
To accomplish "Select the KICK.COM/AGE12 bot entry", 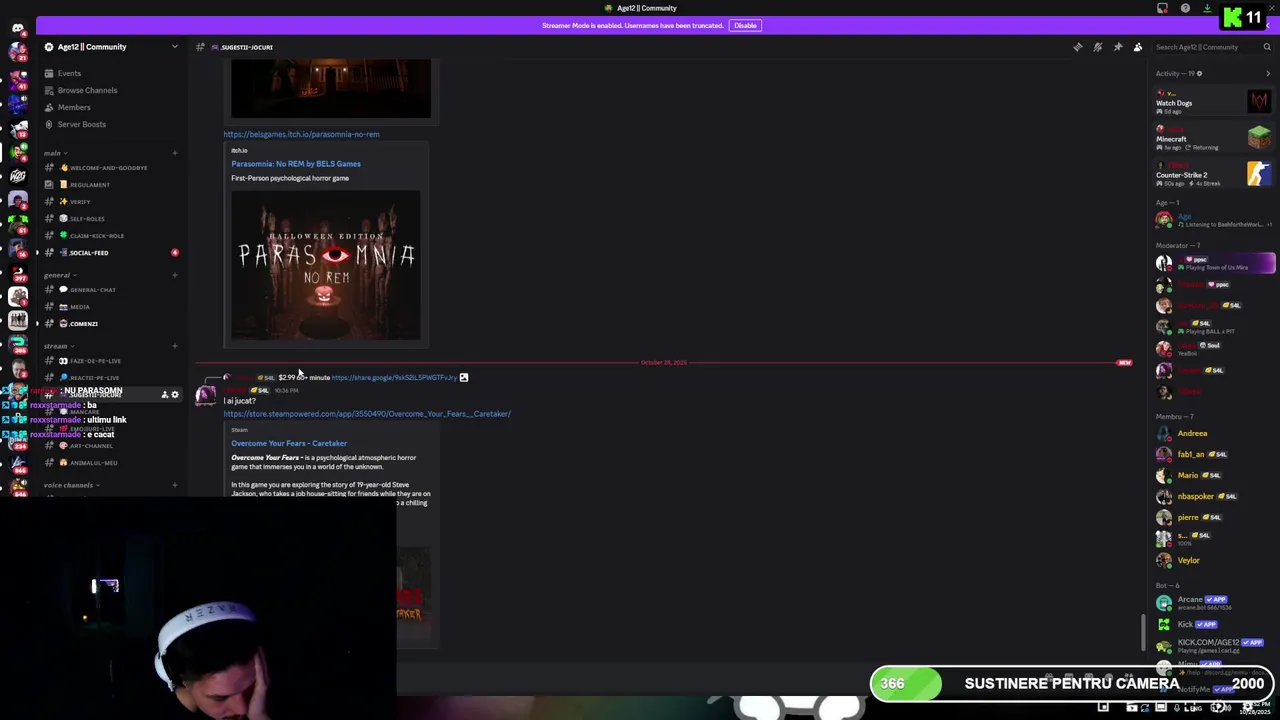I will click(x=1212, y=646).
